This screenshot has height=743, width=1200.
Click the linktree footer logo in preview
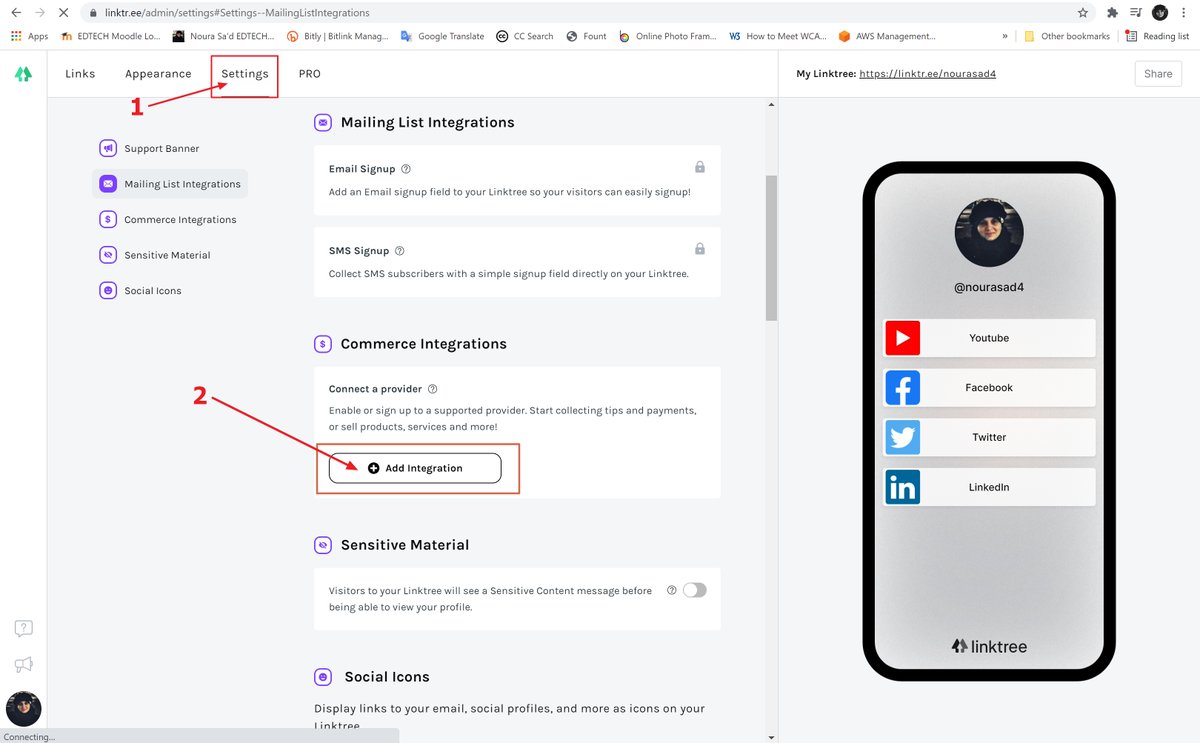point(989,646)
